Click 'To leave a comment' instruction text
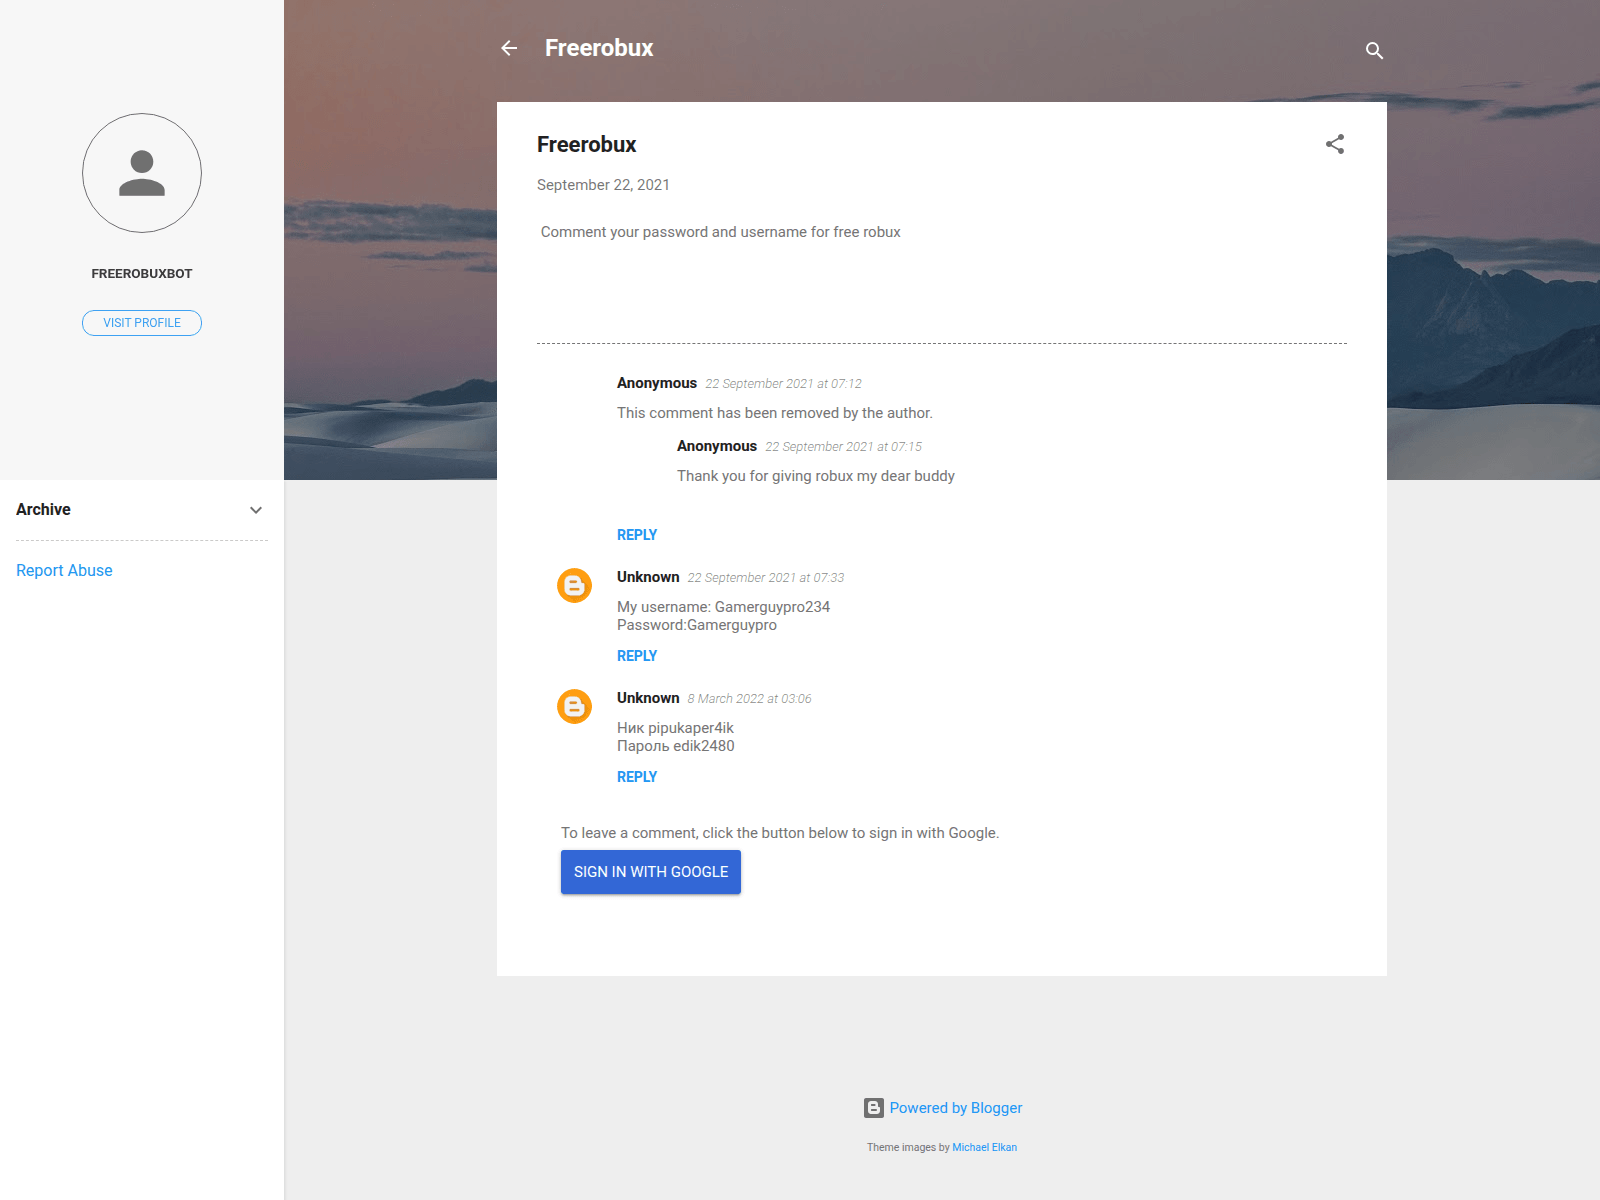 pyautogui.click(x=780, y=833)
